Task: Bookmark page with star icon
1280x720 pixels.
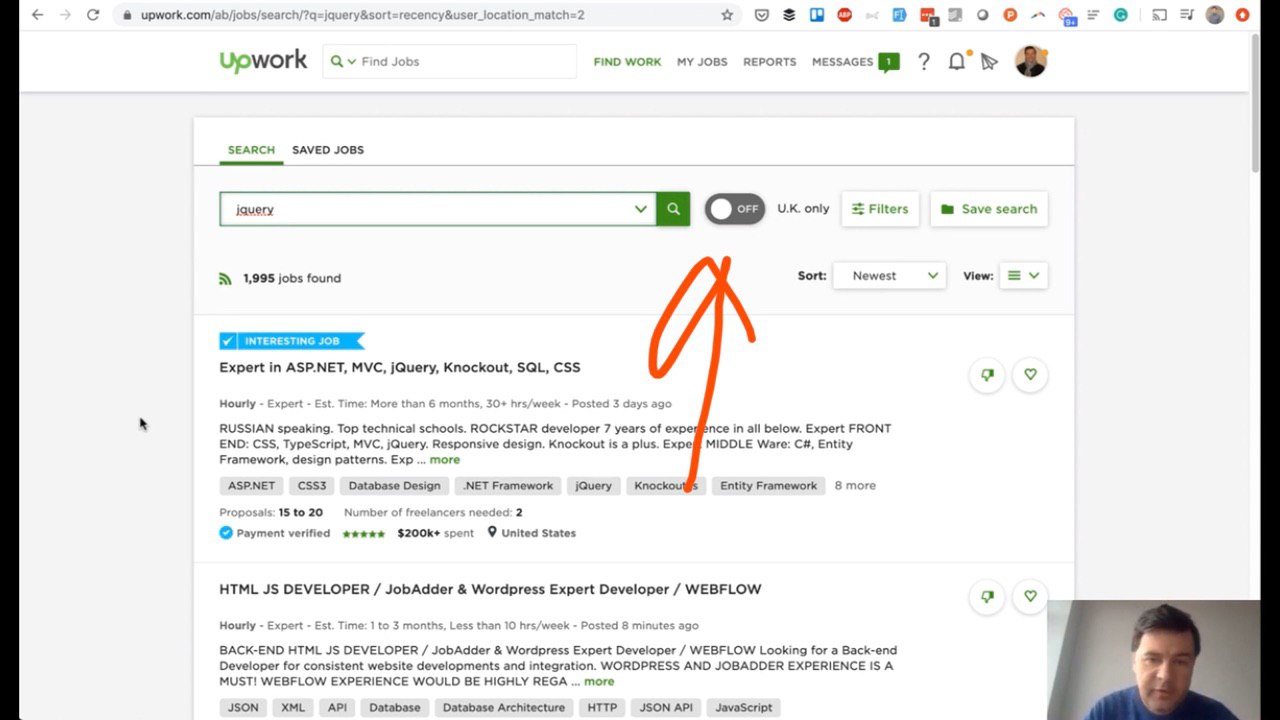Action: click(x=727, y=15)
